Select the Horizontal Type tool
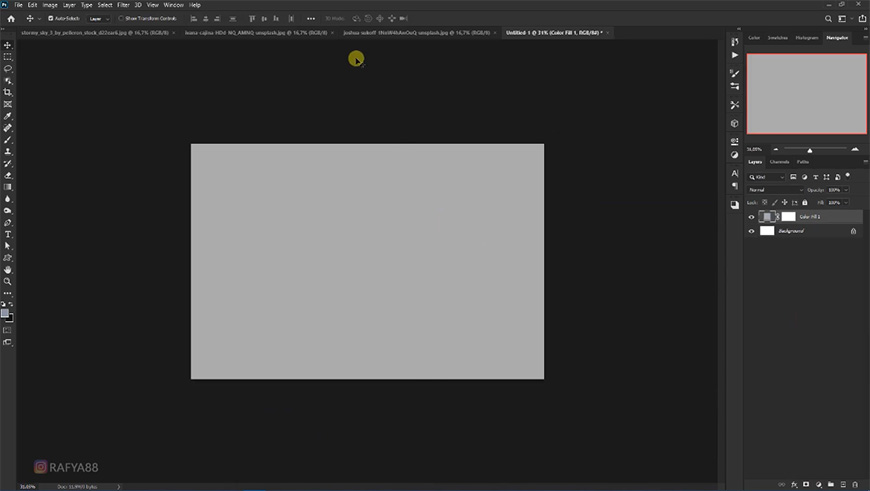The height and width of the screenshot is (491, 870). point(8,235)
